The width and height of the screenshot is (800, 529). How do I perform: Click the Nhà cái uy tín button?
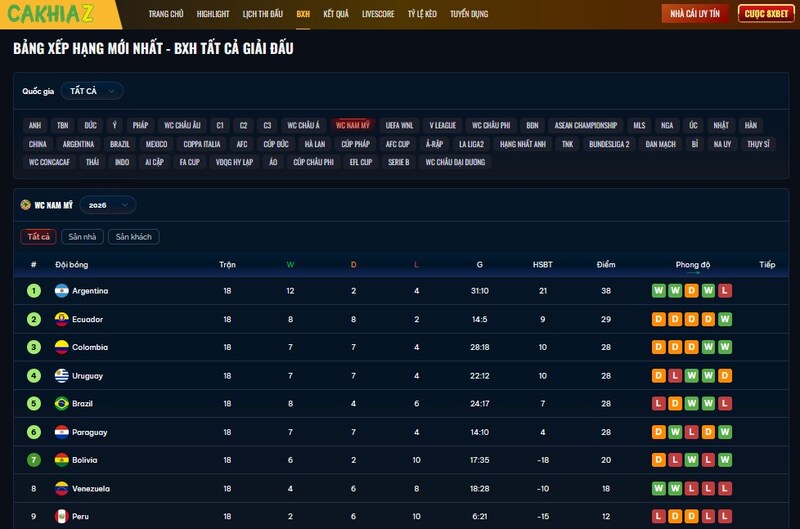pos(696,14)
